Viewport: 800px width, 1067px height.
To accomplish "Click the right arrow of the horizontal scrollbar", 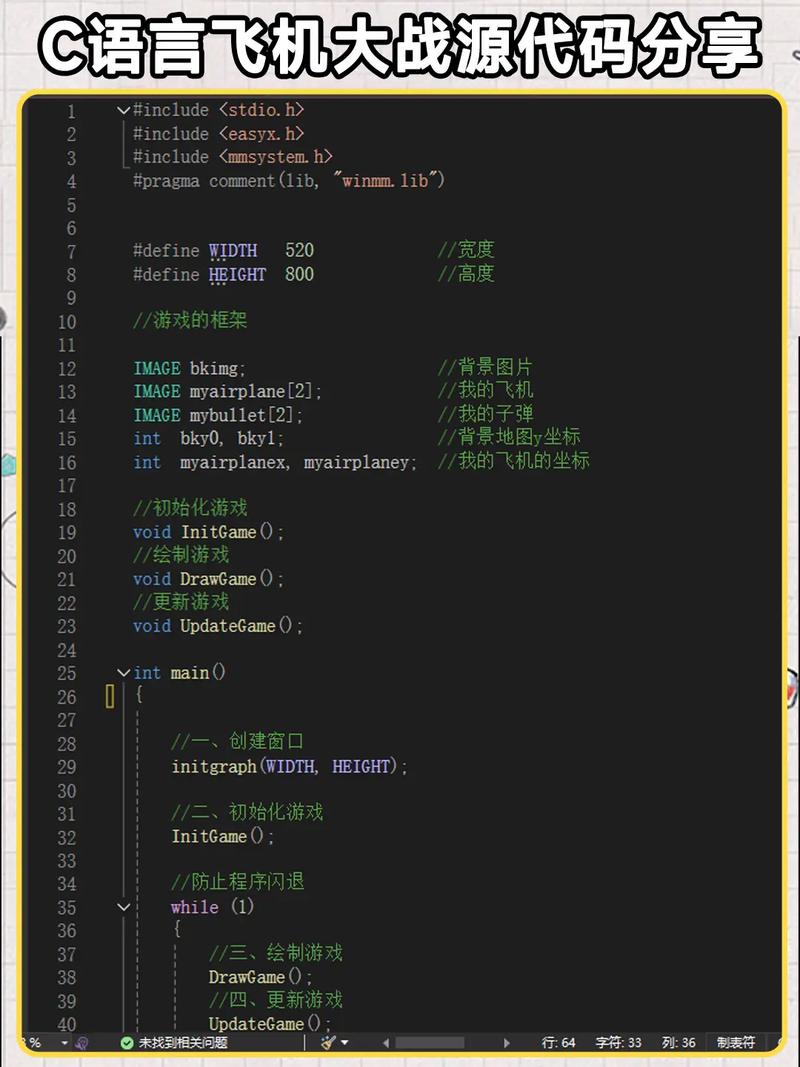I will (505, 1043).
